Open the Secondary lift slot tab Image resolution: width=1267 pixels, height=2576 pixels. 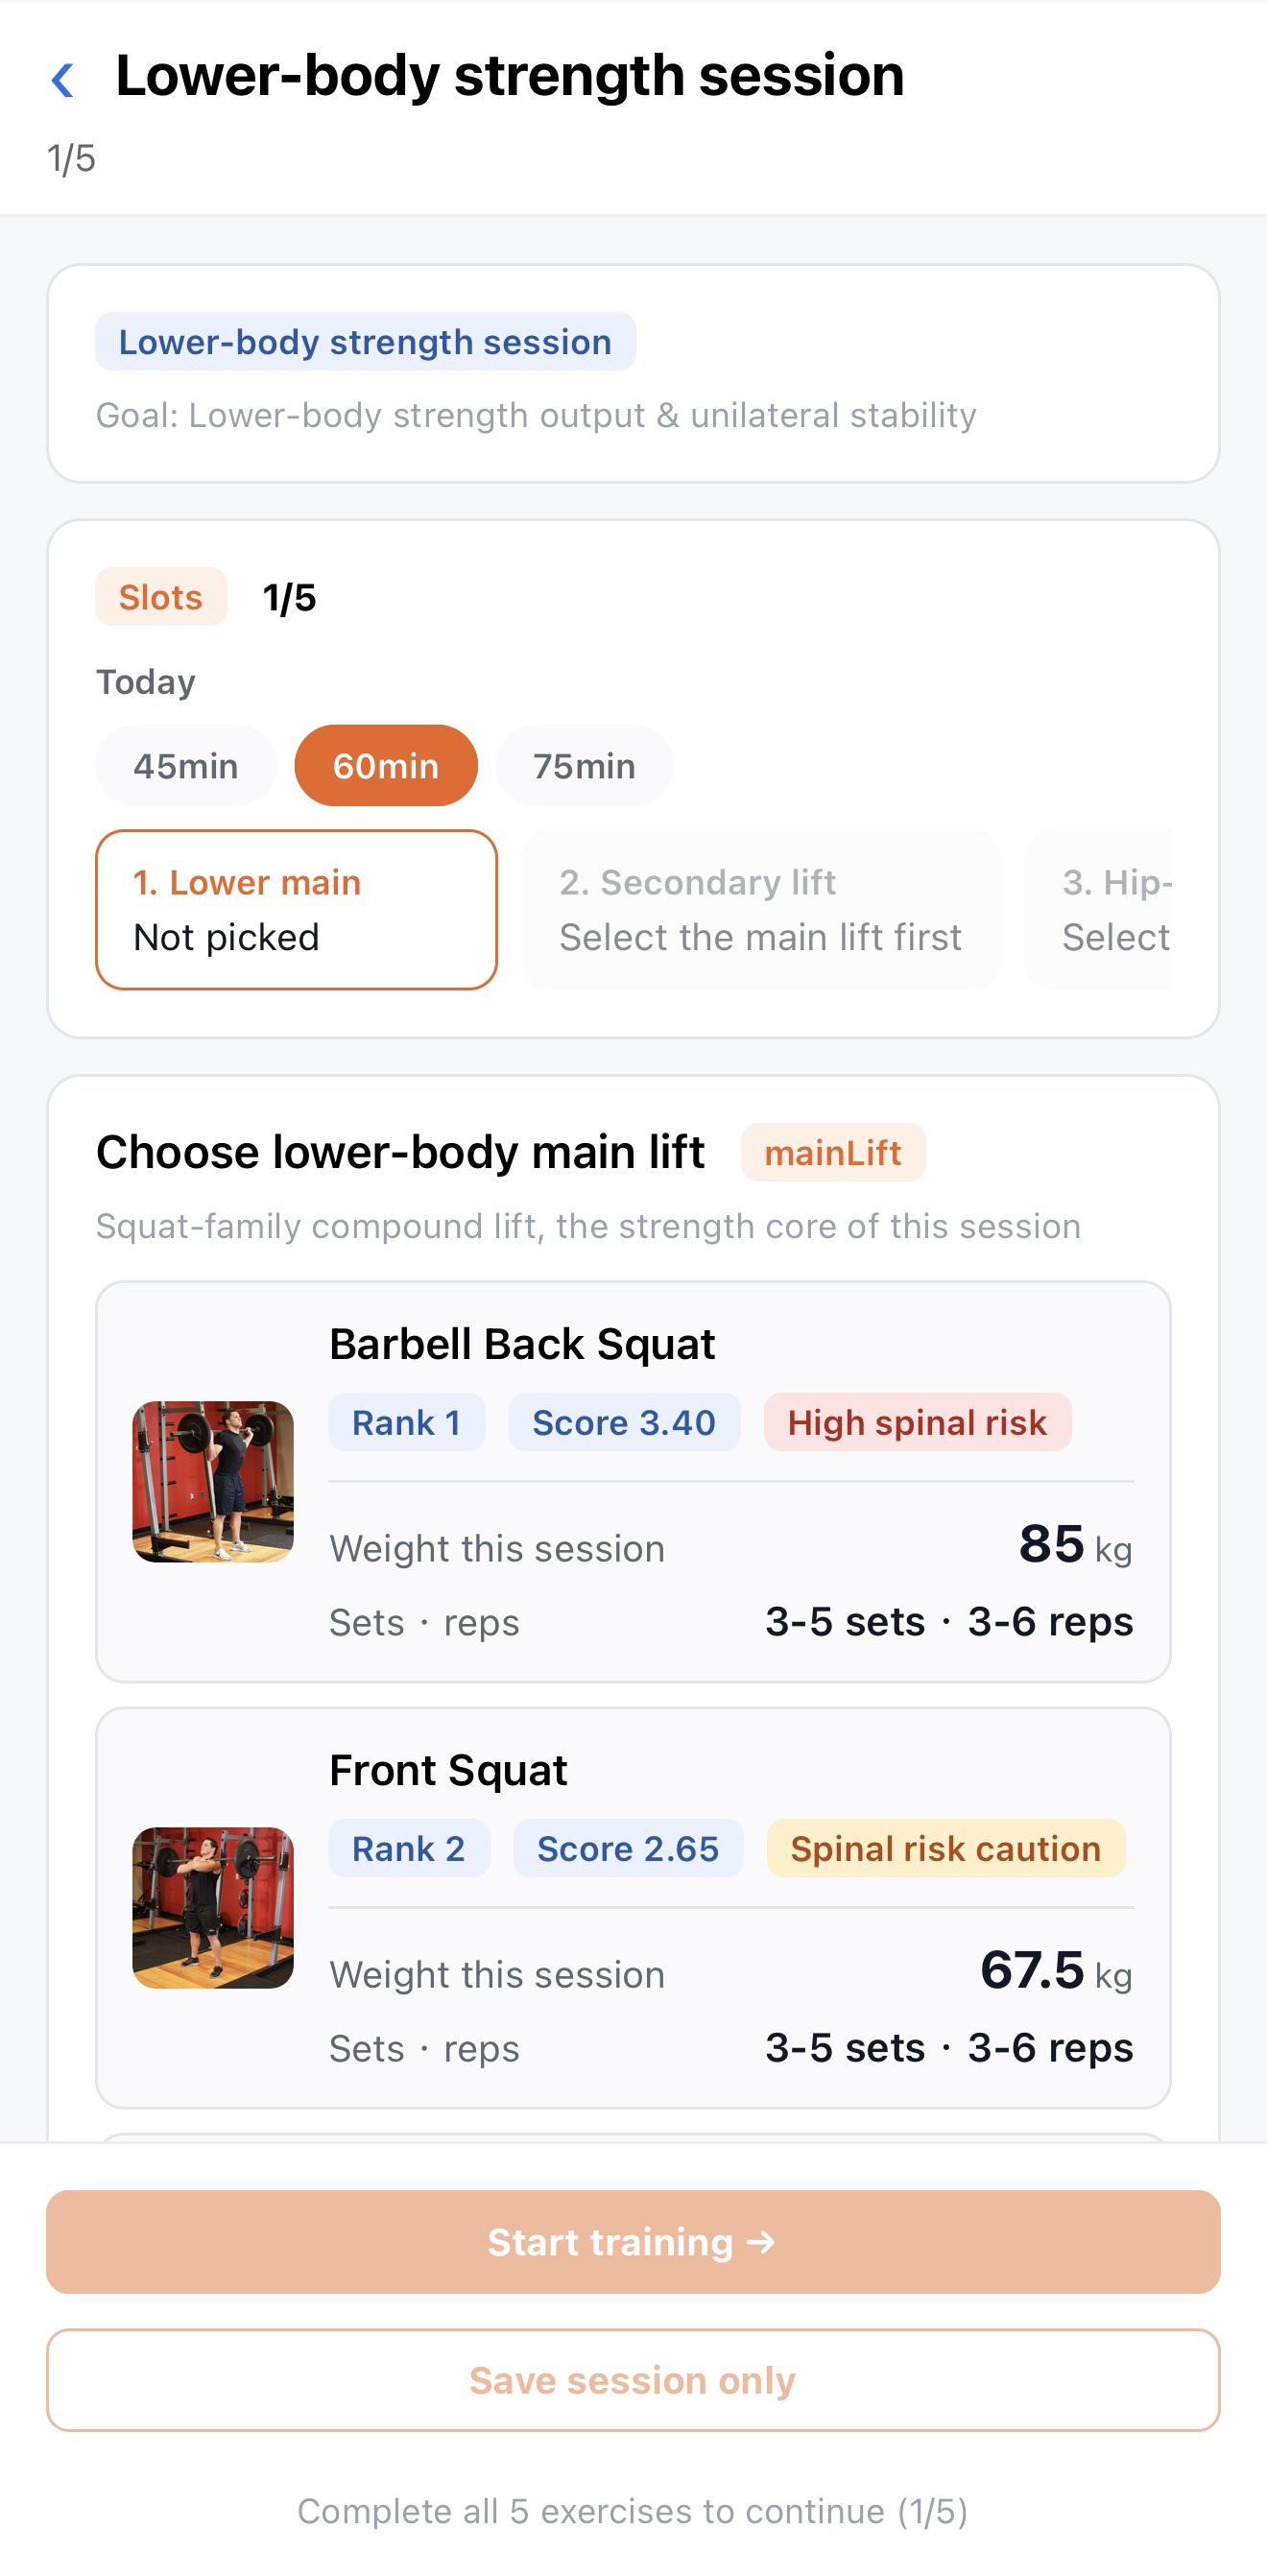761,910
